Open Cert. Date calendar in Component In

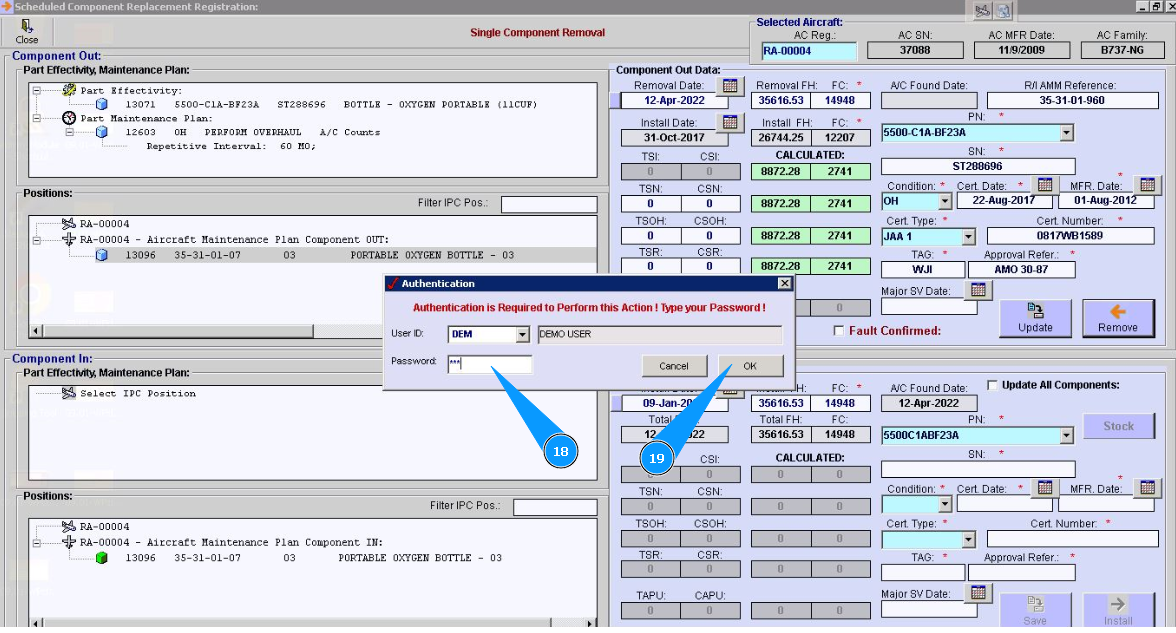(1044, 488)
